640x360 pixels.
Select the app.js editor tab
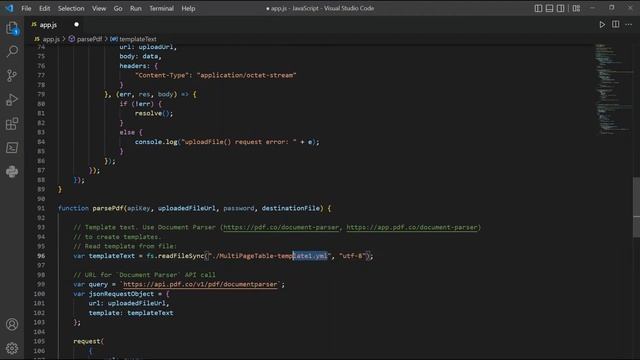pos(55,24)
